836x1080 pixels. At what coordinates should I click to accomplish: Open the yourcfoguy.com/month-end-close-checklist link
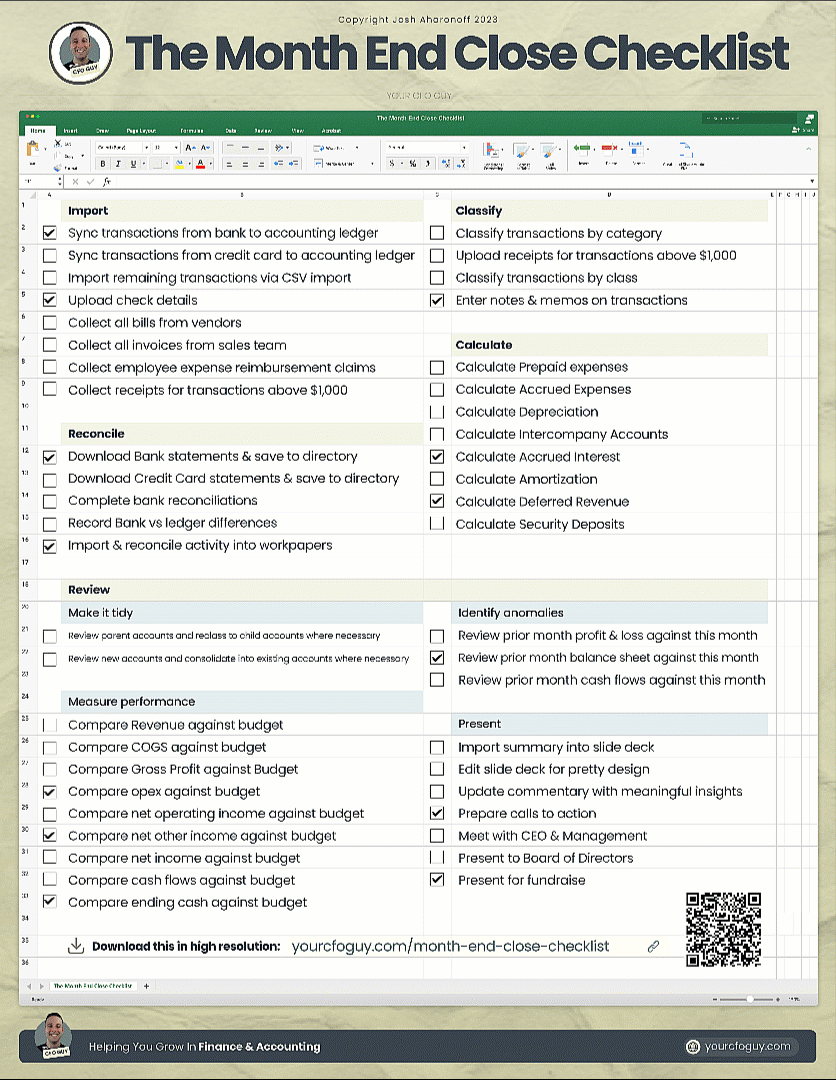[x=450, y=946]
